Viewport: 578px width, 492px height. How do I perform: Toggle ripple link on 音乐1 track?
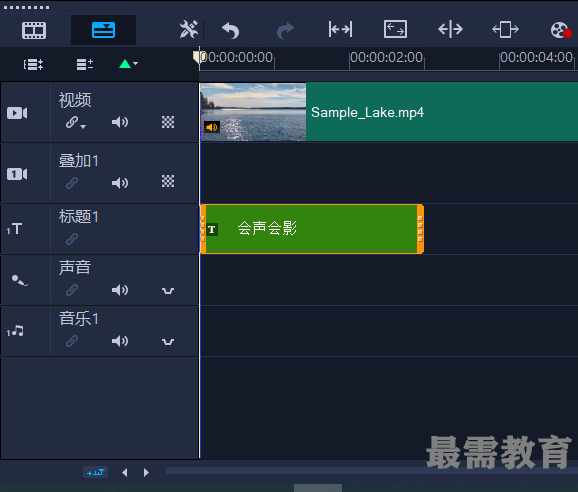72,341
